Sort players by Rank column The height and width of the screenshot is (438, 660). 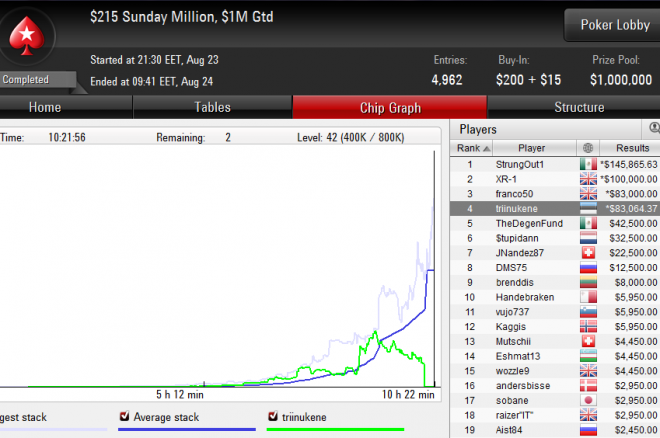pyautogui.click(x=472, y=148)
